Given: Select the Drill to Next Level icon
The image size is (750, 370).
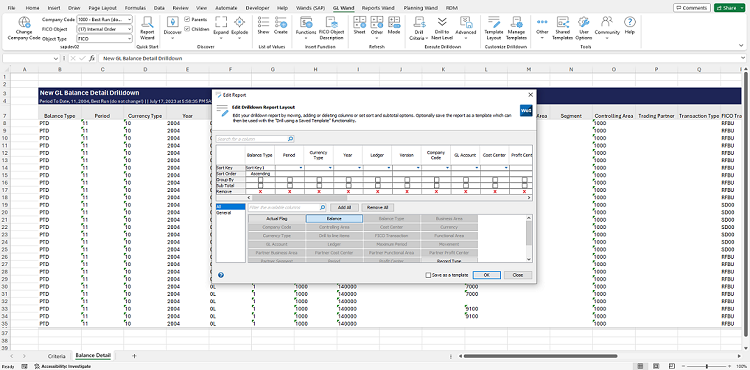Looking at the screenshot, I should click(x=442, y=28).
